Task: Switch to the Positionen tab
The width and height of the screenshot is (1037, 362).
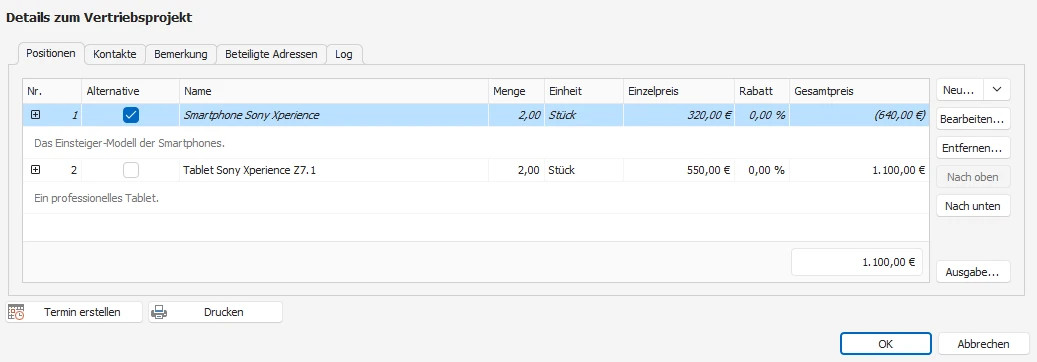Action: click(x=51, y=54)
